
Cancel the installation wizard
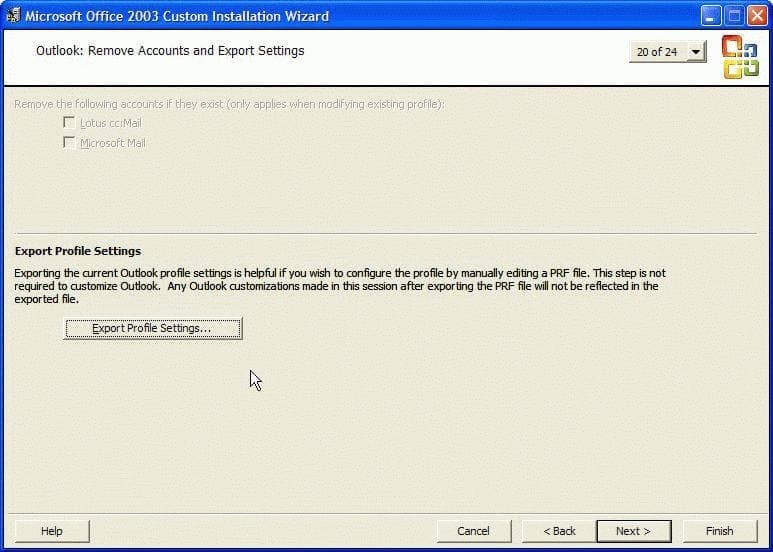pyautogui.click(x=473, y=531)
